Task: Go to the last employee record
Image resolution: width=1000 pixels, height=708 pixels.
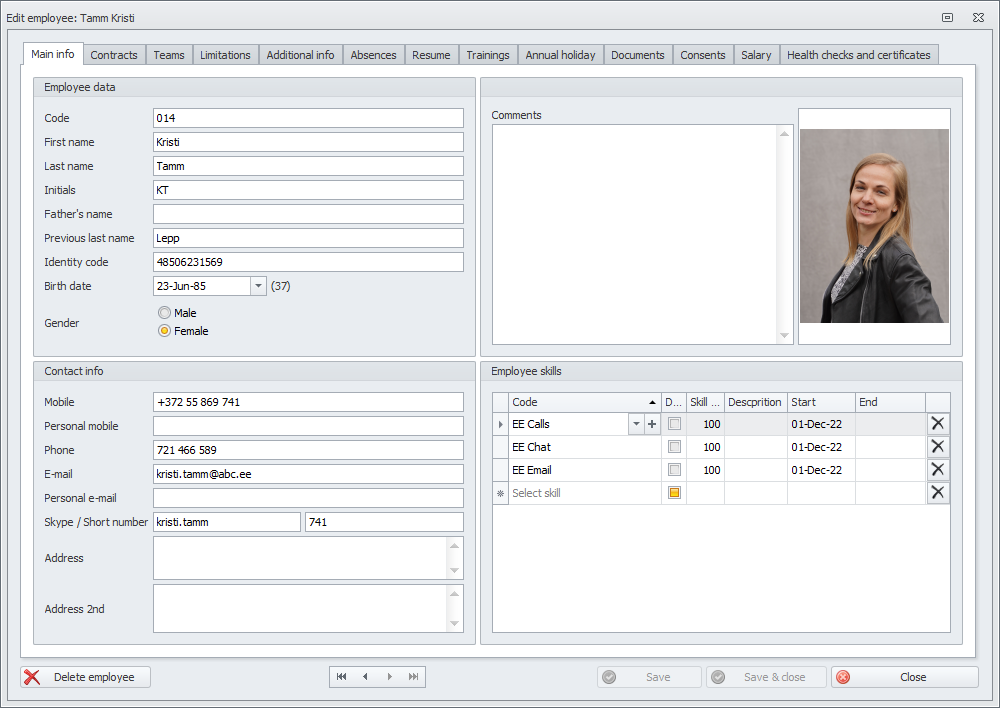Action: [x=413, y=677]
